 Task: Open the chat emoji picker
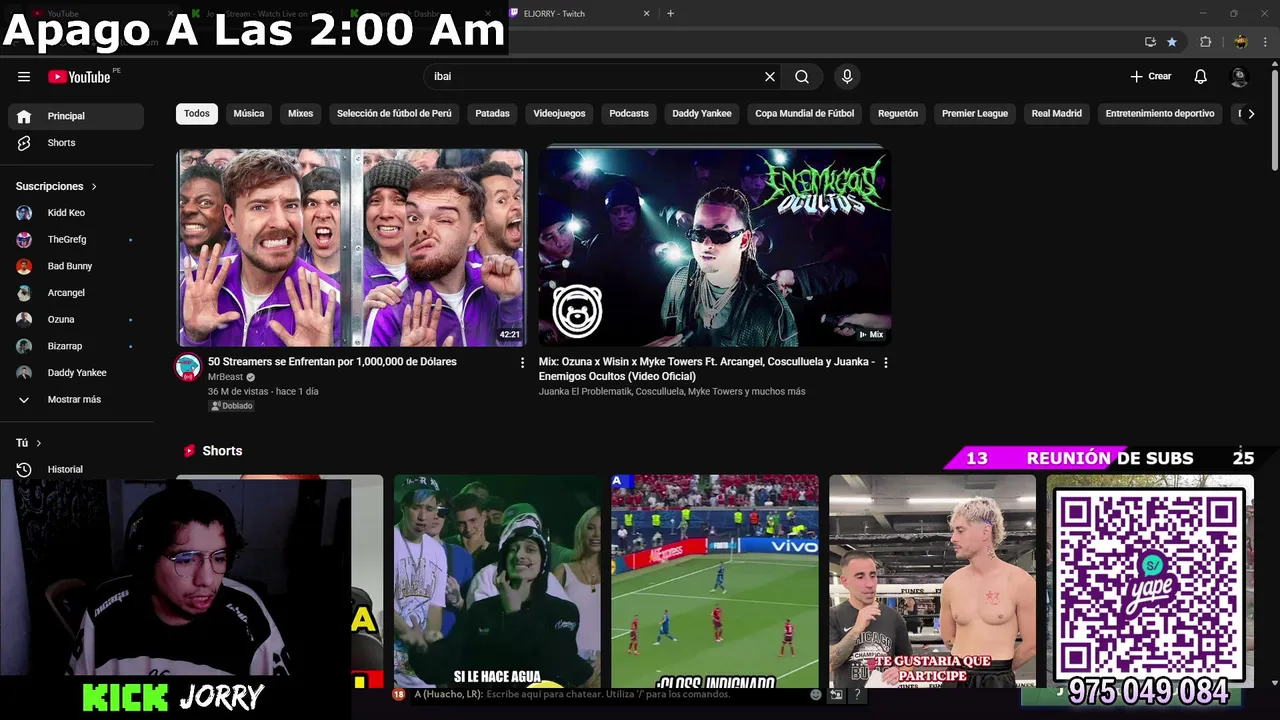pyautogui.click(x=816, y=694)
